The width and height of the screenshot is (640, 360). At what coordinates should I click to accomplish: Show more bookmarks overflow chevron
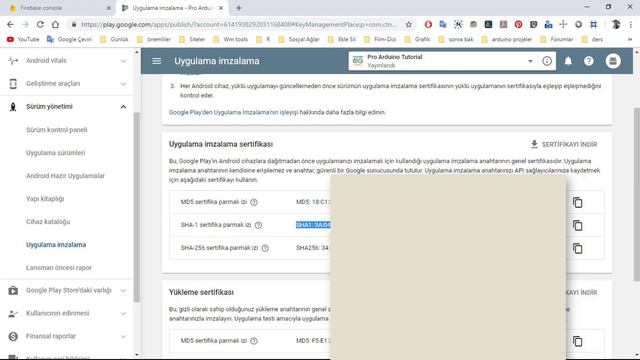tap(630, 40)
